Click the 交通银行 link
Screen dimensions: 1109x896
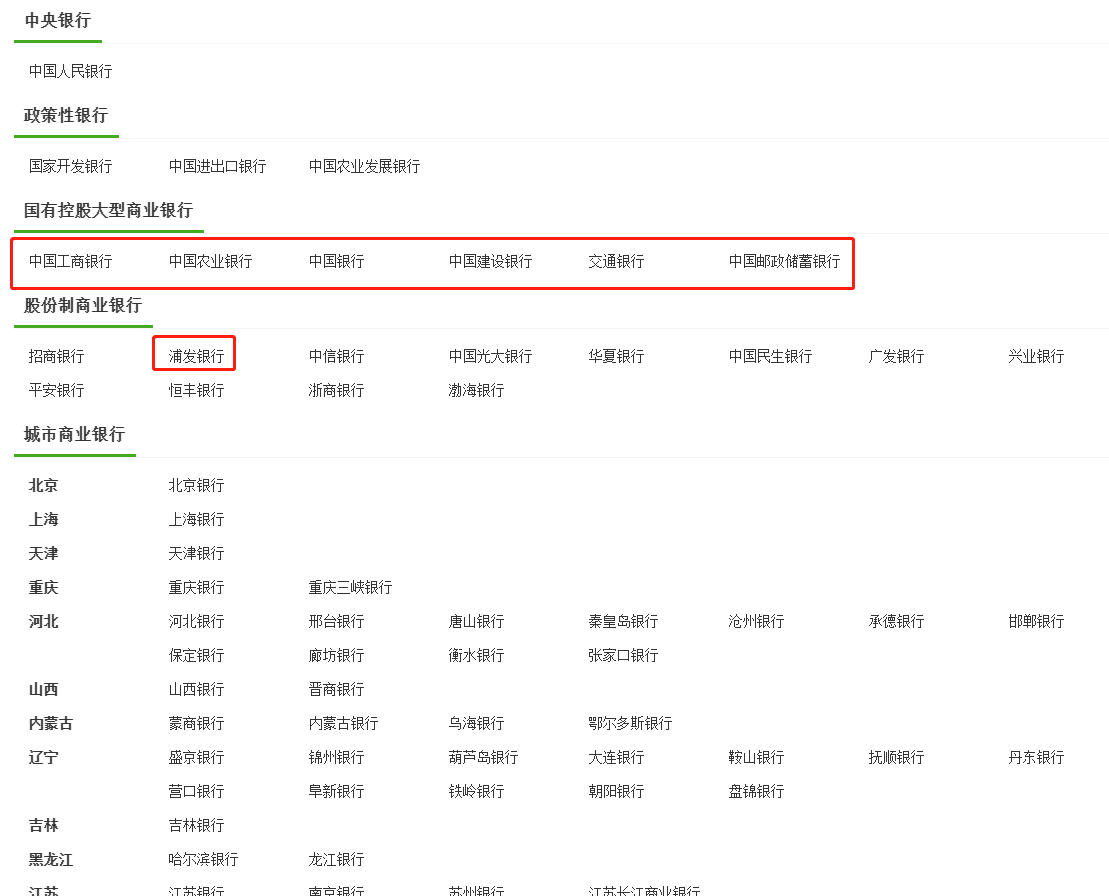click(616, 262)
